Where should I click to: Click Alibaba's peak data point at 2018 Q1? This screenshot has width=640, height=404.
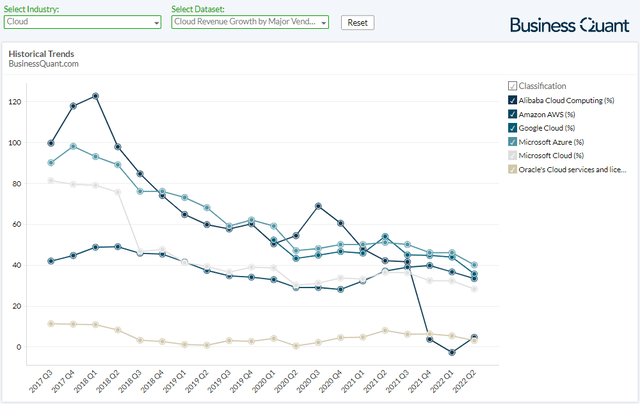(x=95, y=96)
